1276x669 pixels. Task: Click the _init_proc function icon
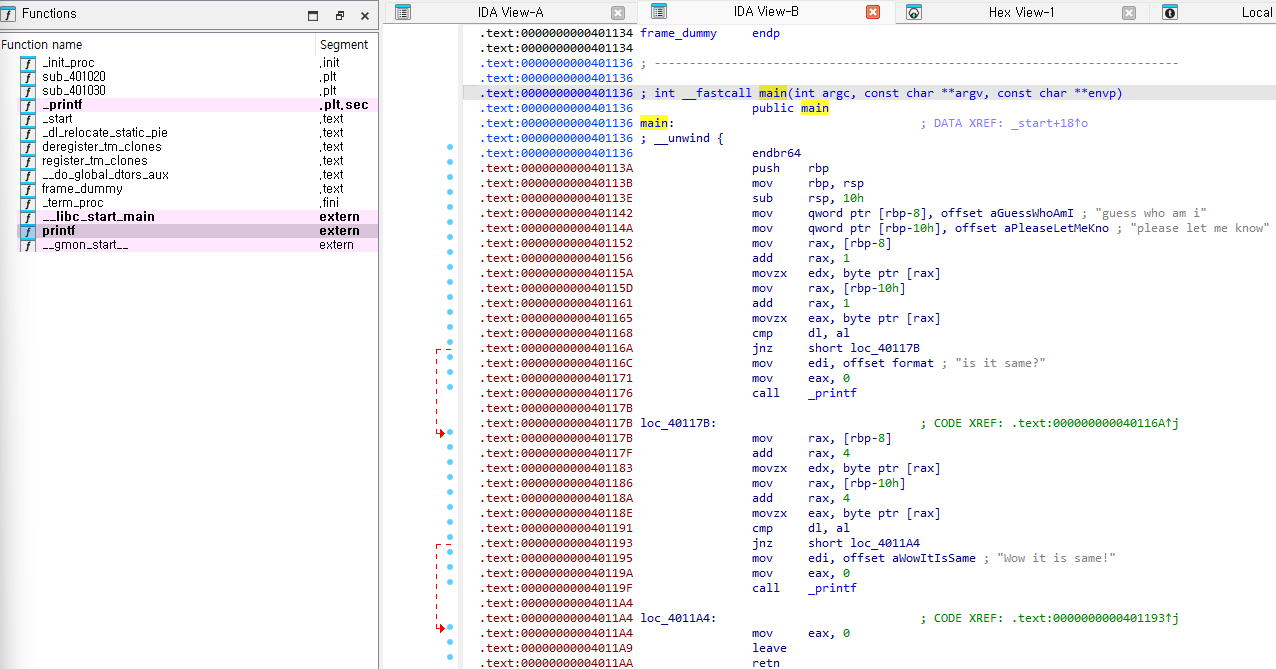[x=28, y=63]
